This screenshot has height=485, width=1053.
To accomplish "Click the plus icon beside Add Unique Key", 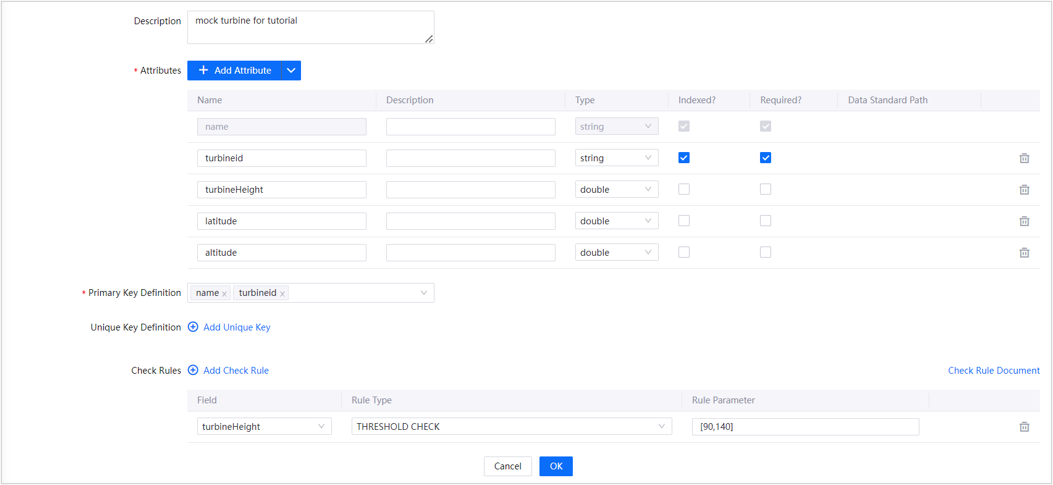I will coord(193,327).
